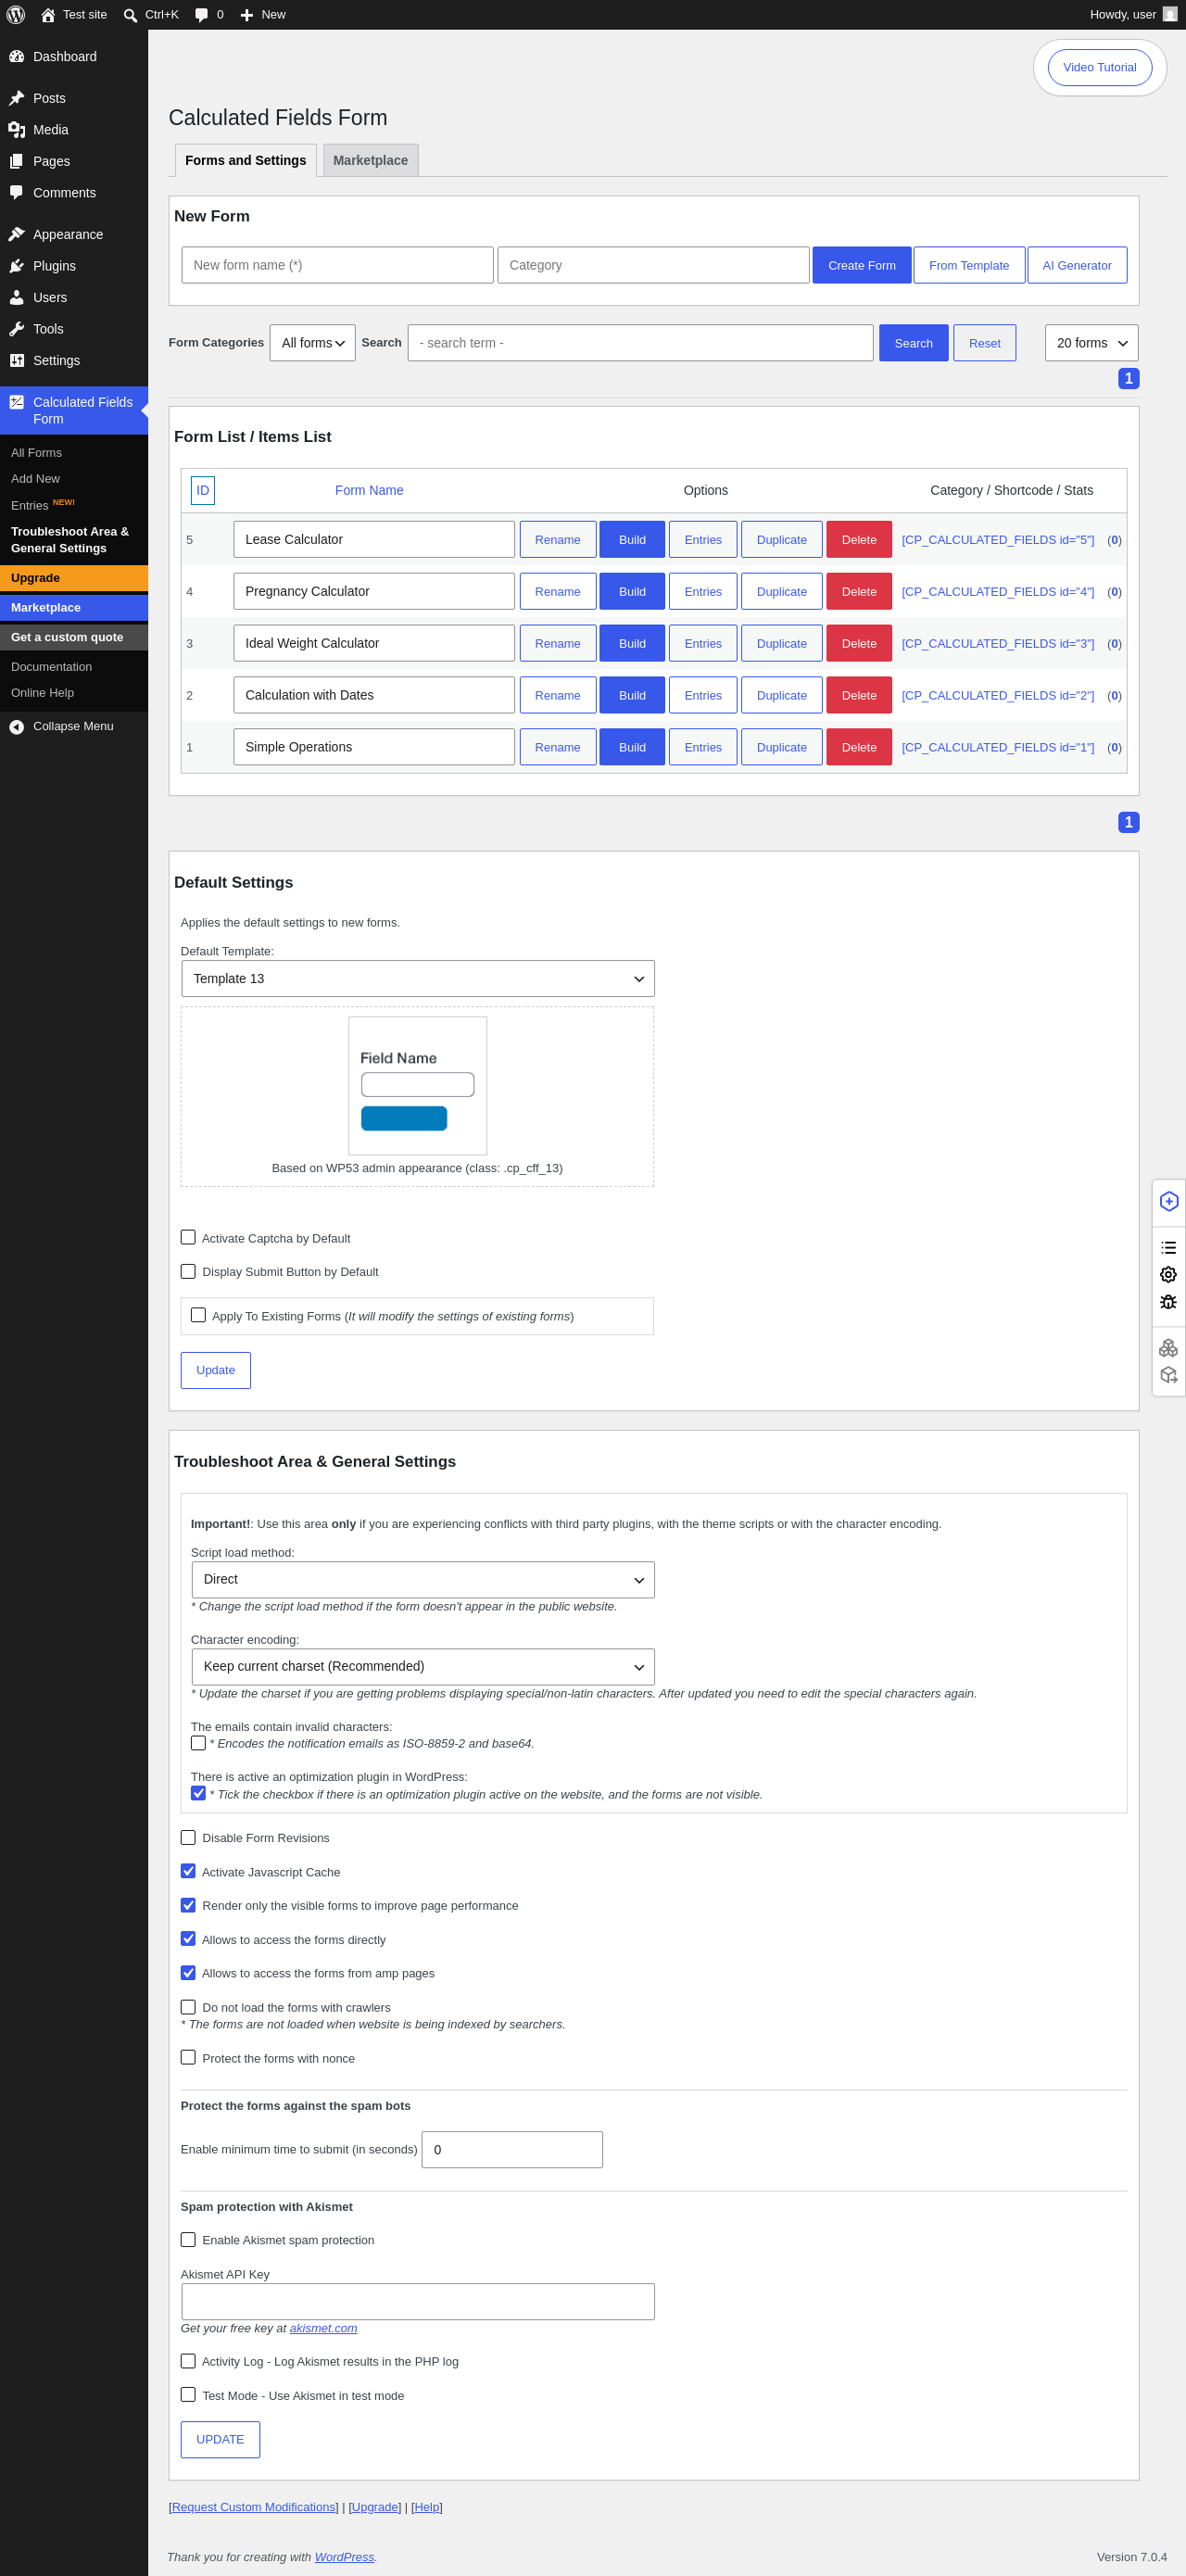The width and height of the screenshot is (1186, 2576).
Task: Sort by the ID column header
Action: coord(203,490)
